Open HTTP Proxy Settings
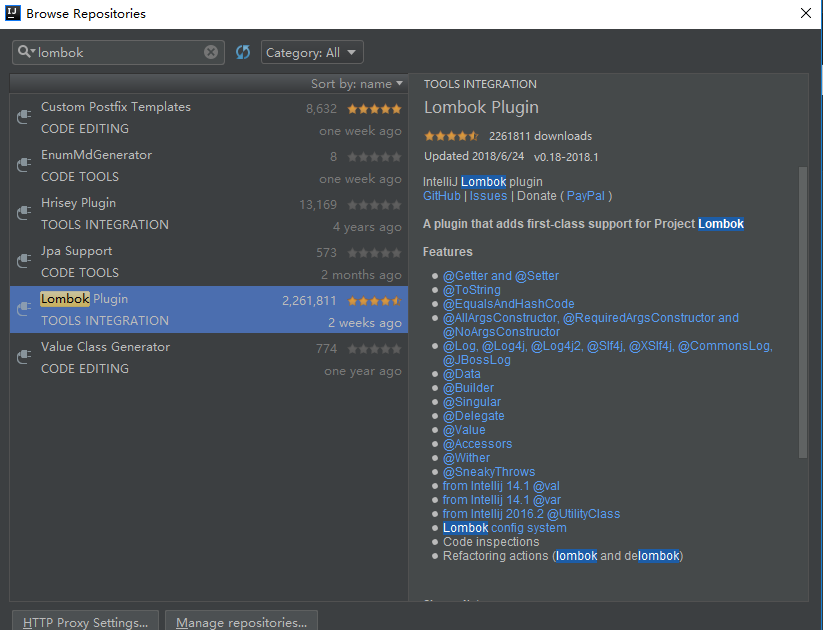Image resolution: width=823 pixels, height=630 pixels. tap(84, 621)
